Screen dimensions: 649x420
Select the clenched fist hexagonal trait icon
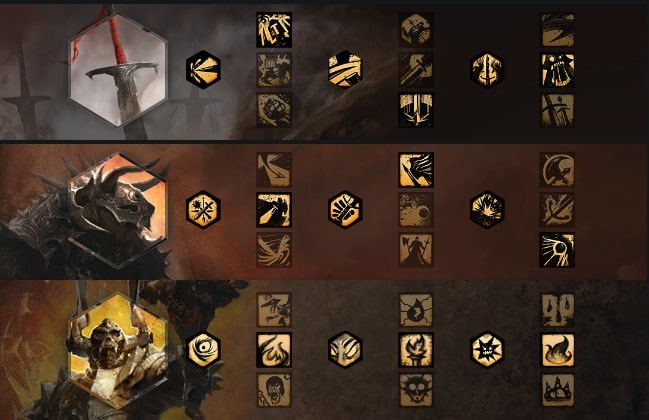pyautogui.click(x=345, y=209)
